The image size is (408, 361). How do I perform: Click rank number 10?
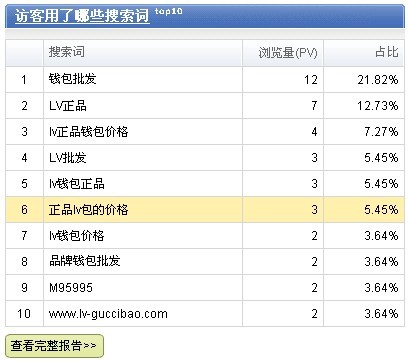coord(24,314)
